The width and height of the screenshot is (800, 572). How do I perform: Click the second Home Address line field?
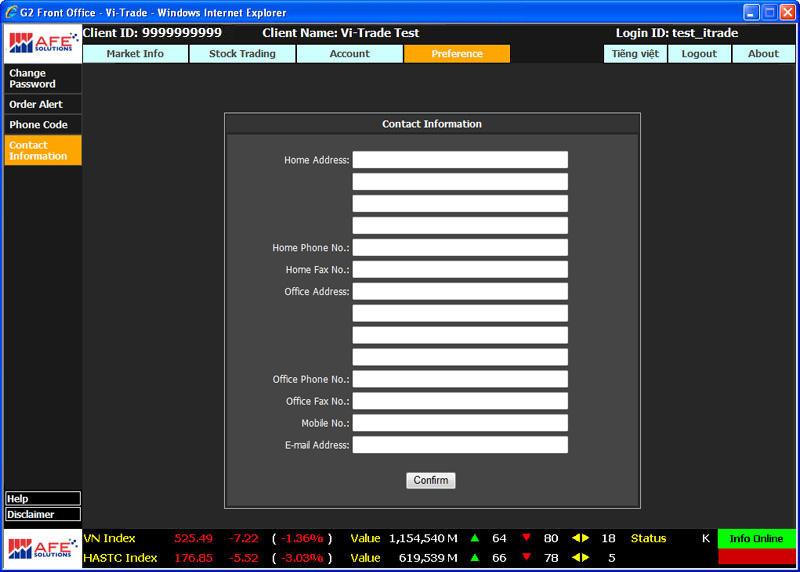[460, 182]
